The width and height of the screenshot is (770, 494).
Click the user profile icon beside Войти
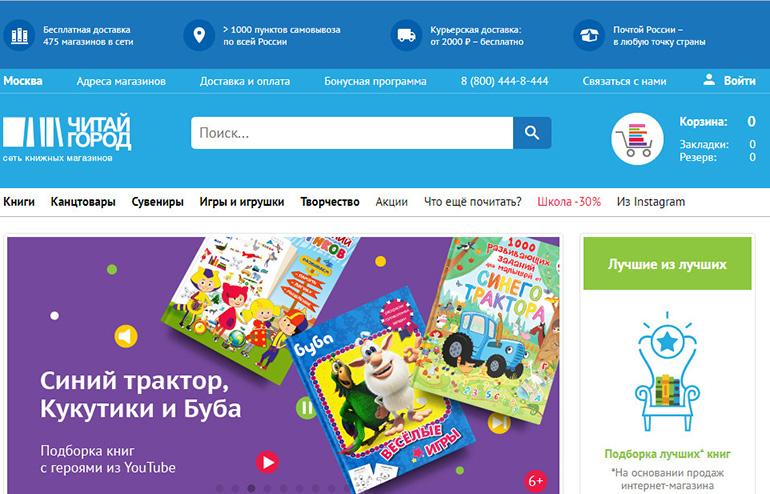coord(709,80)
